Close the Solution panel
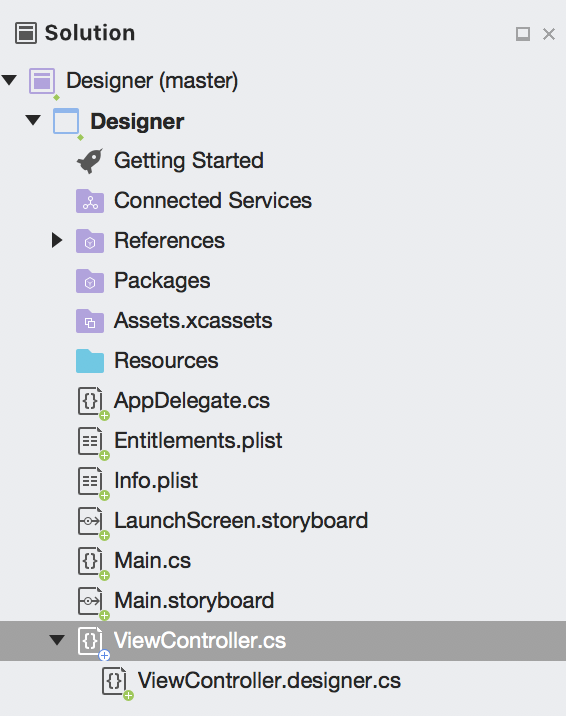The image size is (566, 716). coord(549,34)
